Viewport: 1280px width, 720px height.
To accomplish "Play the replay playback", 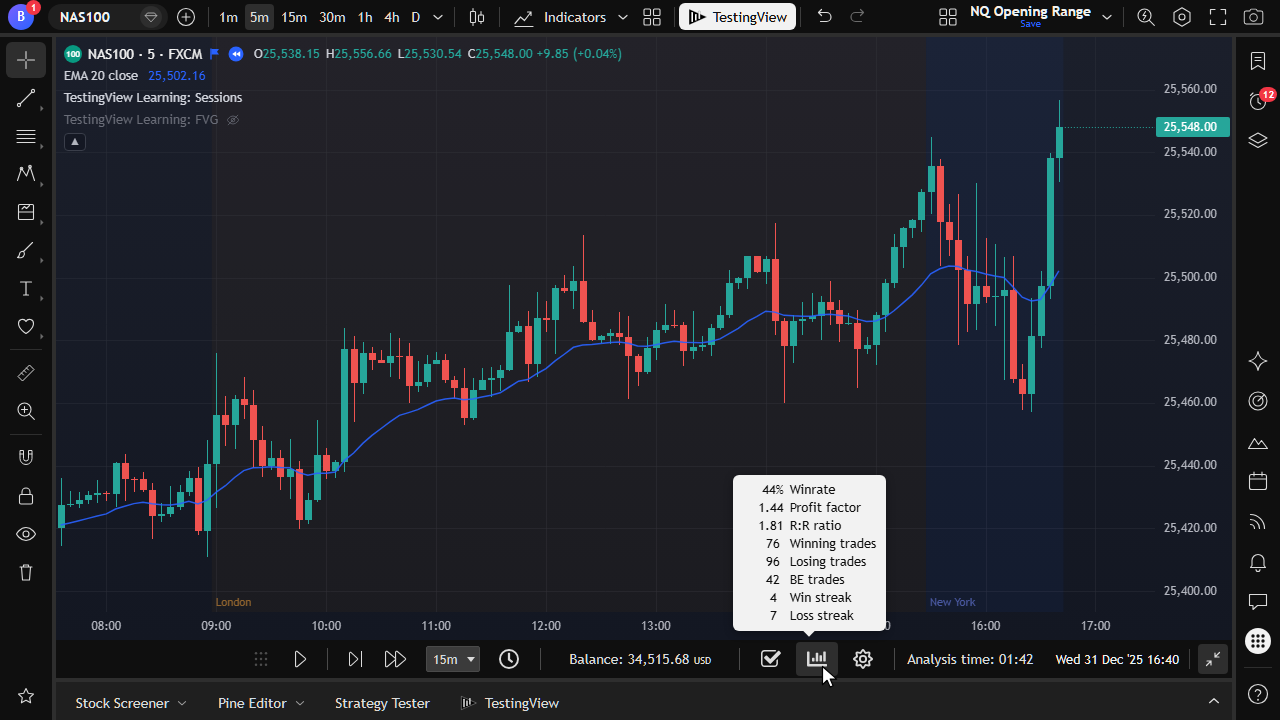I will pos(300,659).
